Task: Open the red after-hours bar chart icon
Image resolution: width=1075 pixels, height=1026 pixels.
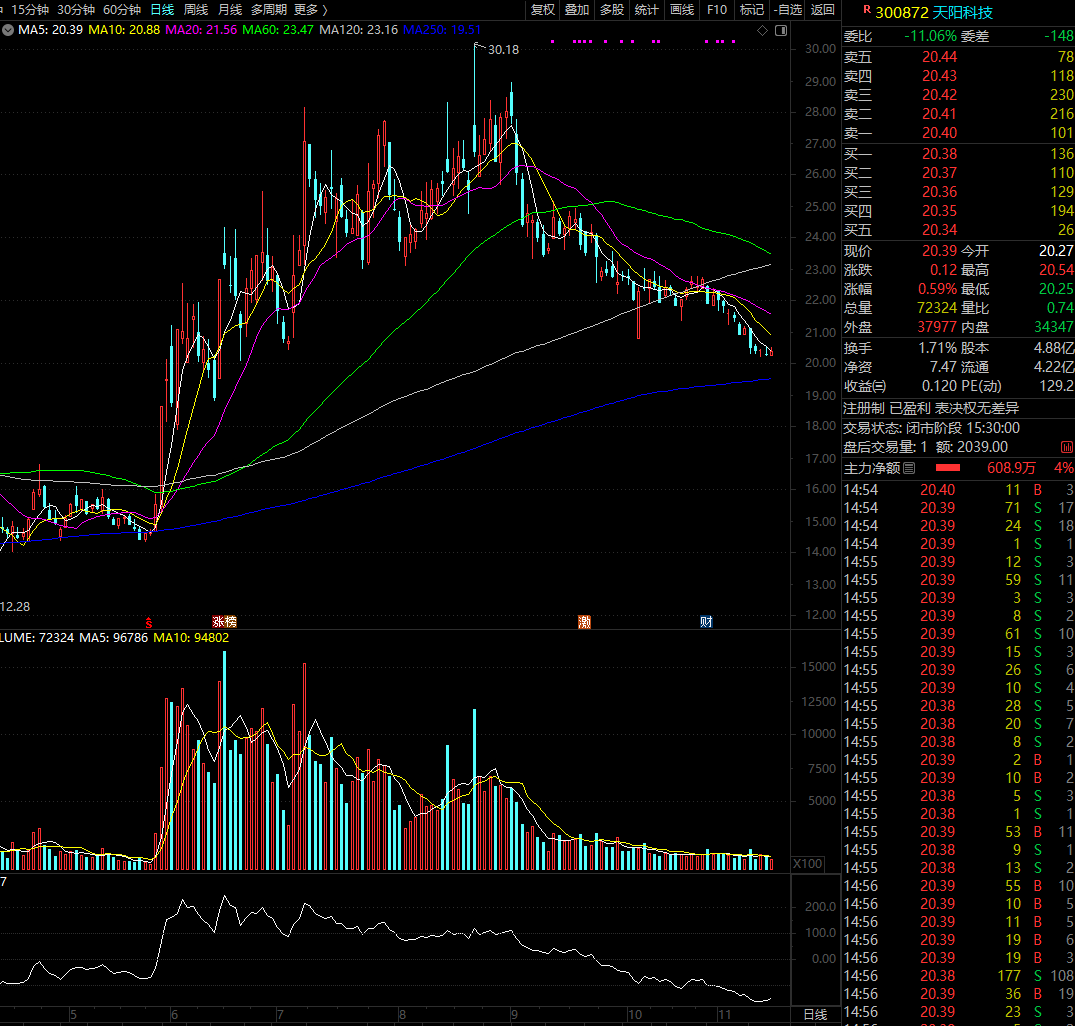Action: pos(1067,447)
